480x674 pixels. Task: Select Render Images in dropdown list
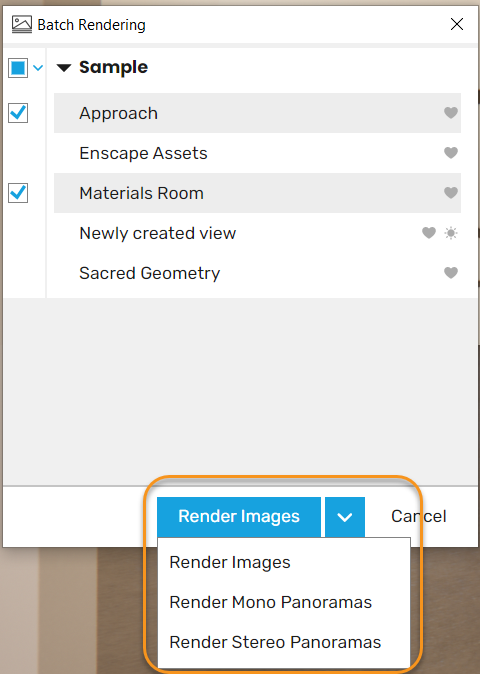coord(230,562)
